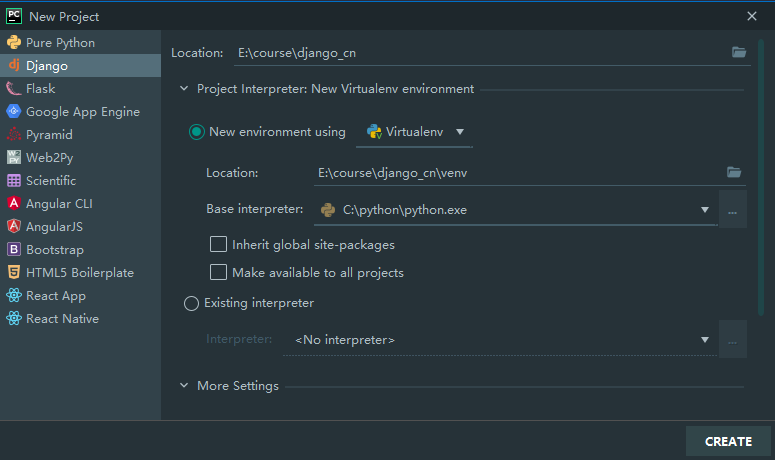Click the React Native label text

[62, 319]
